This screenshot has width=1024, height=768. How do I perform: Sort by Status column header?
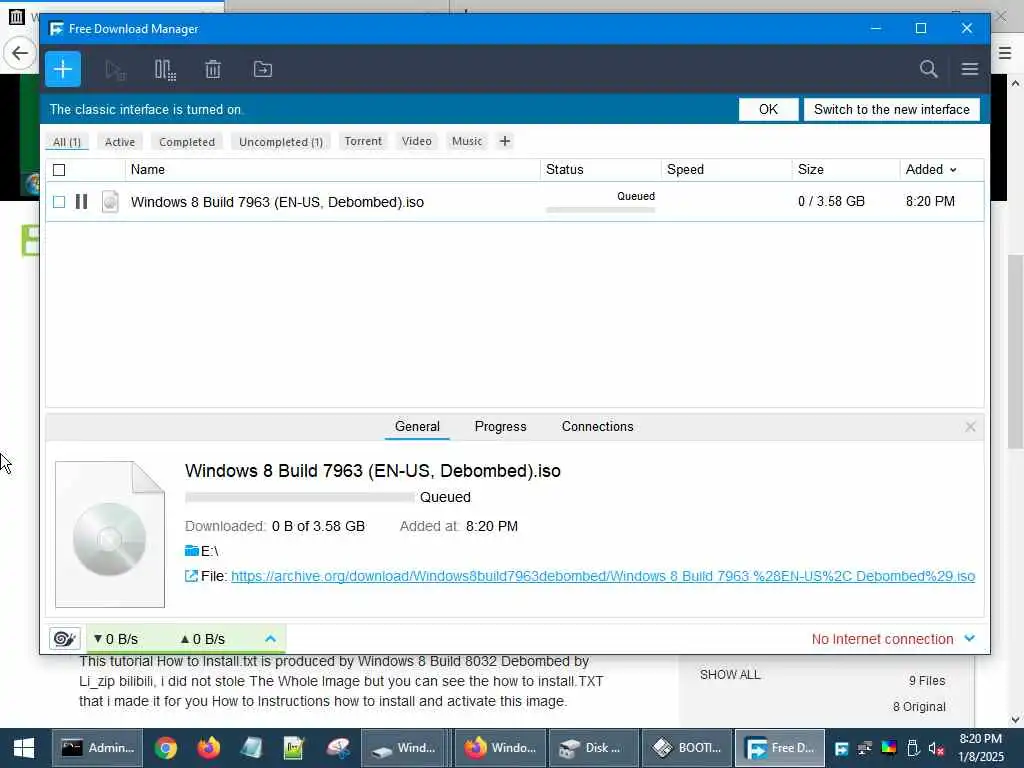(600, 170)
